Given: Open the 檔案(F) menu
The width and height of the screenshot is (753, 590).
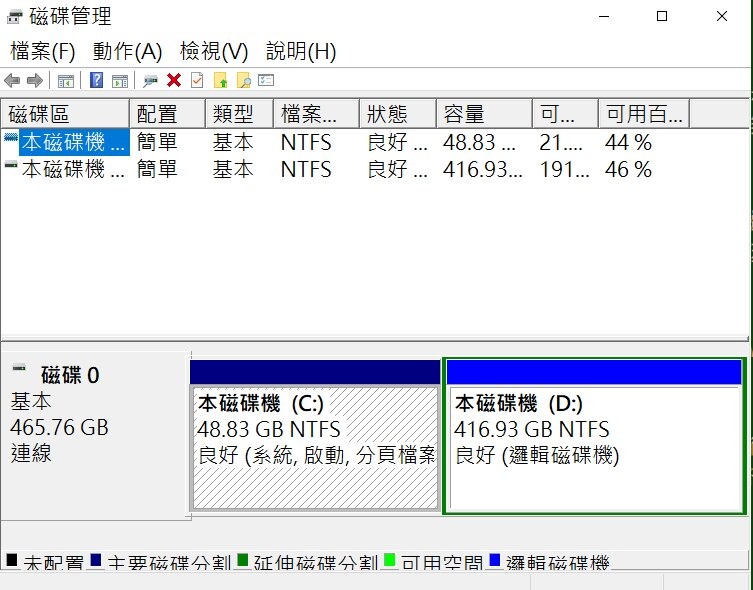Looking at the screenshot, I should 43,51.
